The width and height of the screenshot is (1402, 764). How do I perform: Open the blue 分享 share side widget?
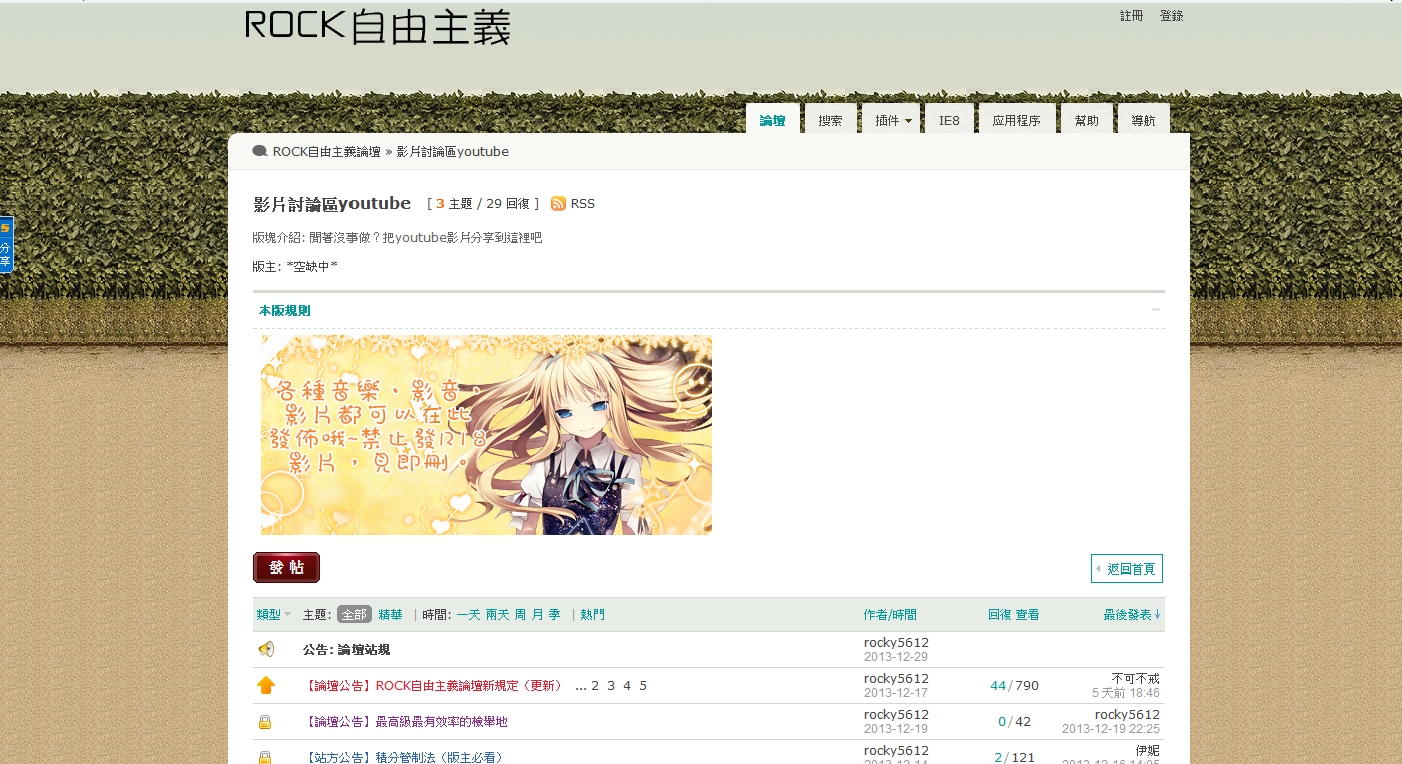click(x=6, y=244)
